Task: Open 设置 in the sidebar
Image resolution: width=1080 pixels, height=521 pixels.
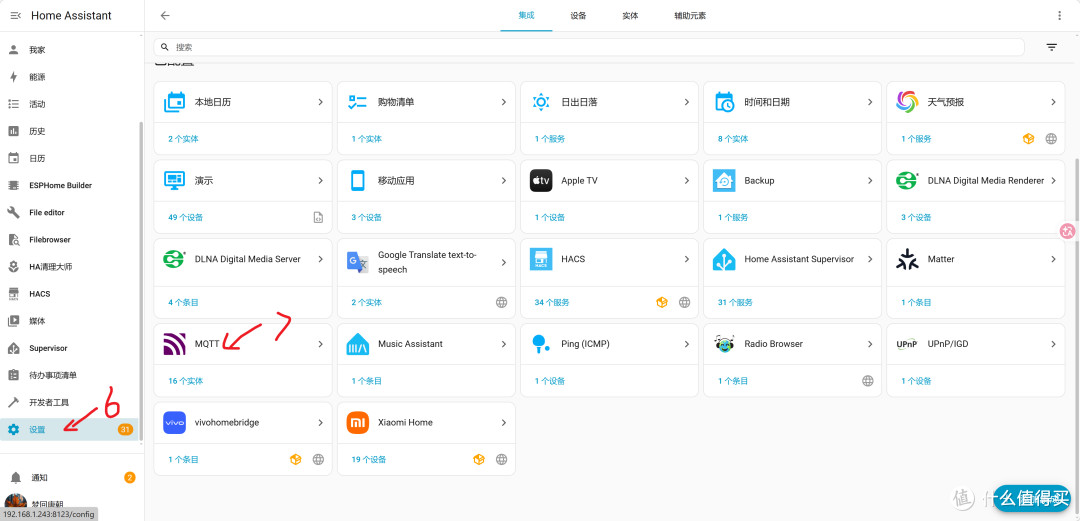Action: [69, 429]
